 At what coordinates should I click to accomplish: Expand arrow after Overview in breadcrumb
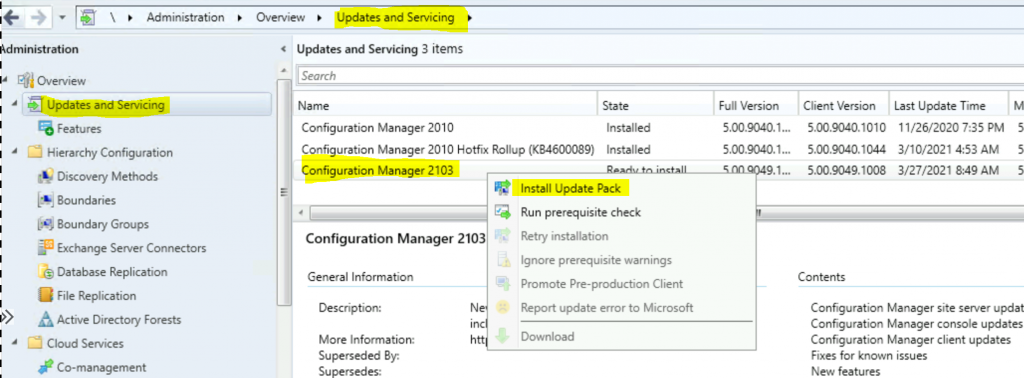coord(319,18)
